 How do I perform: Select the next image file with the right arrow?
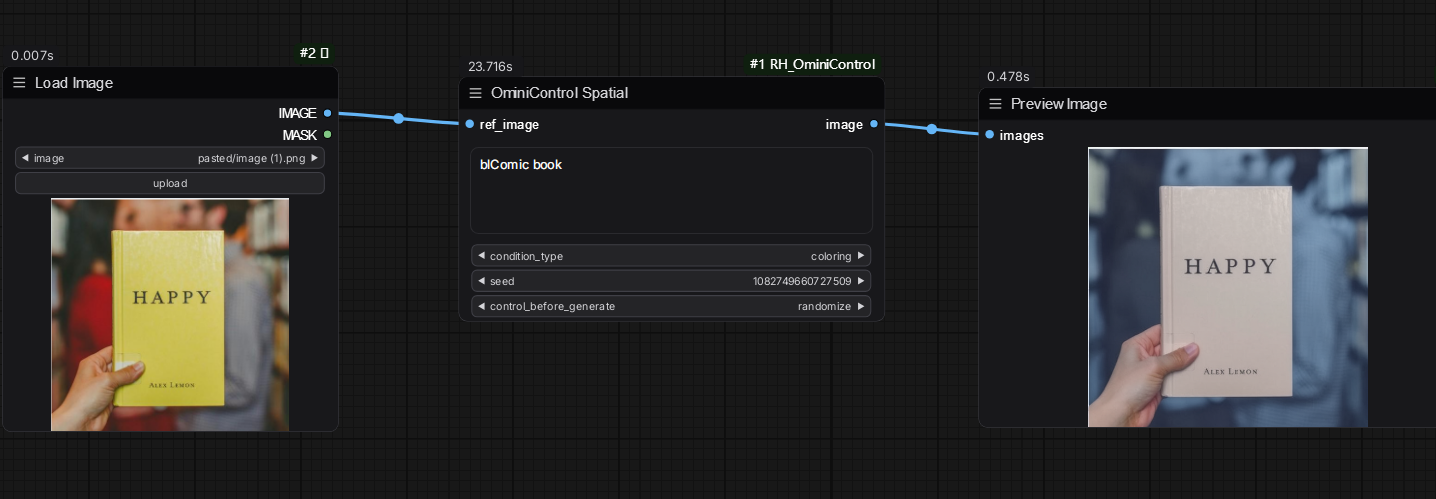click(315, 158)
